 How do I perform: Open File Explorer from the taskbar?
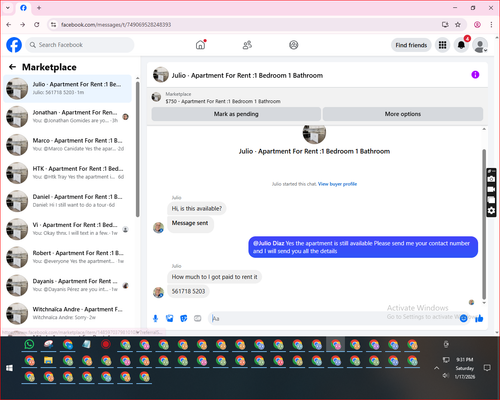point(49,360)
